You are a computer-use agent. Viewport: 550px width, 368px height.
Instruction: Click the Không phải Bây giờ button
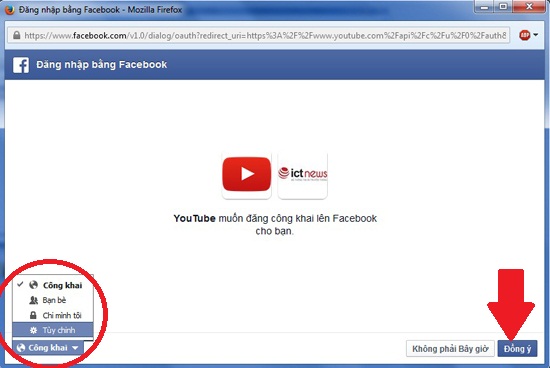pyautogui.click(x=450, y=348)
